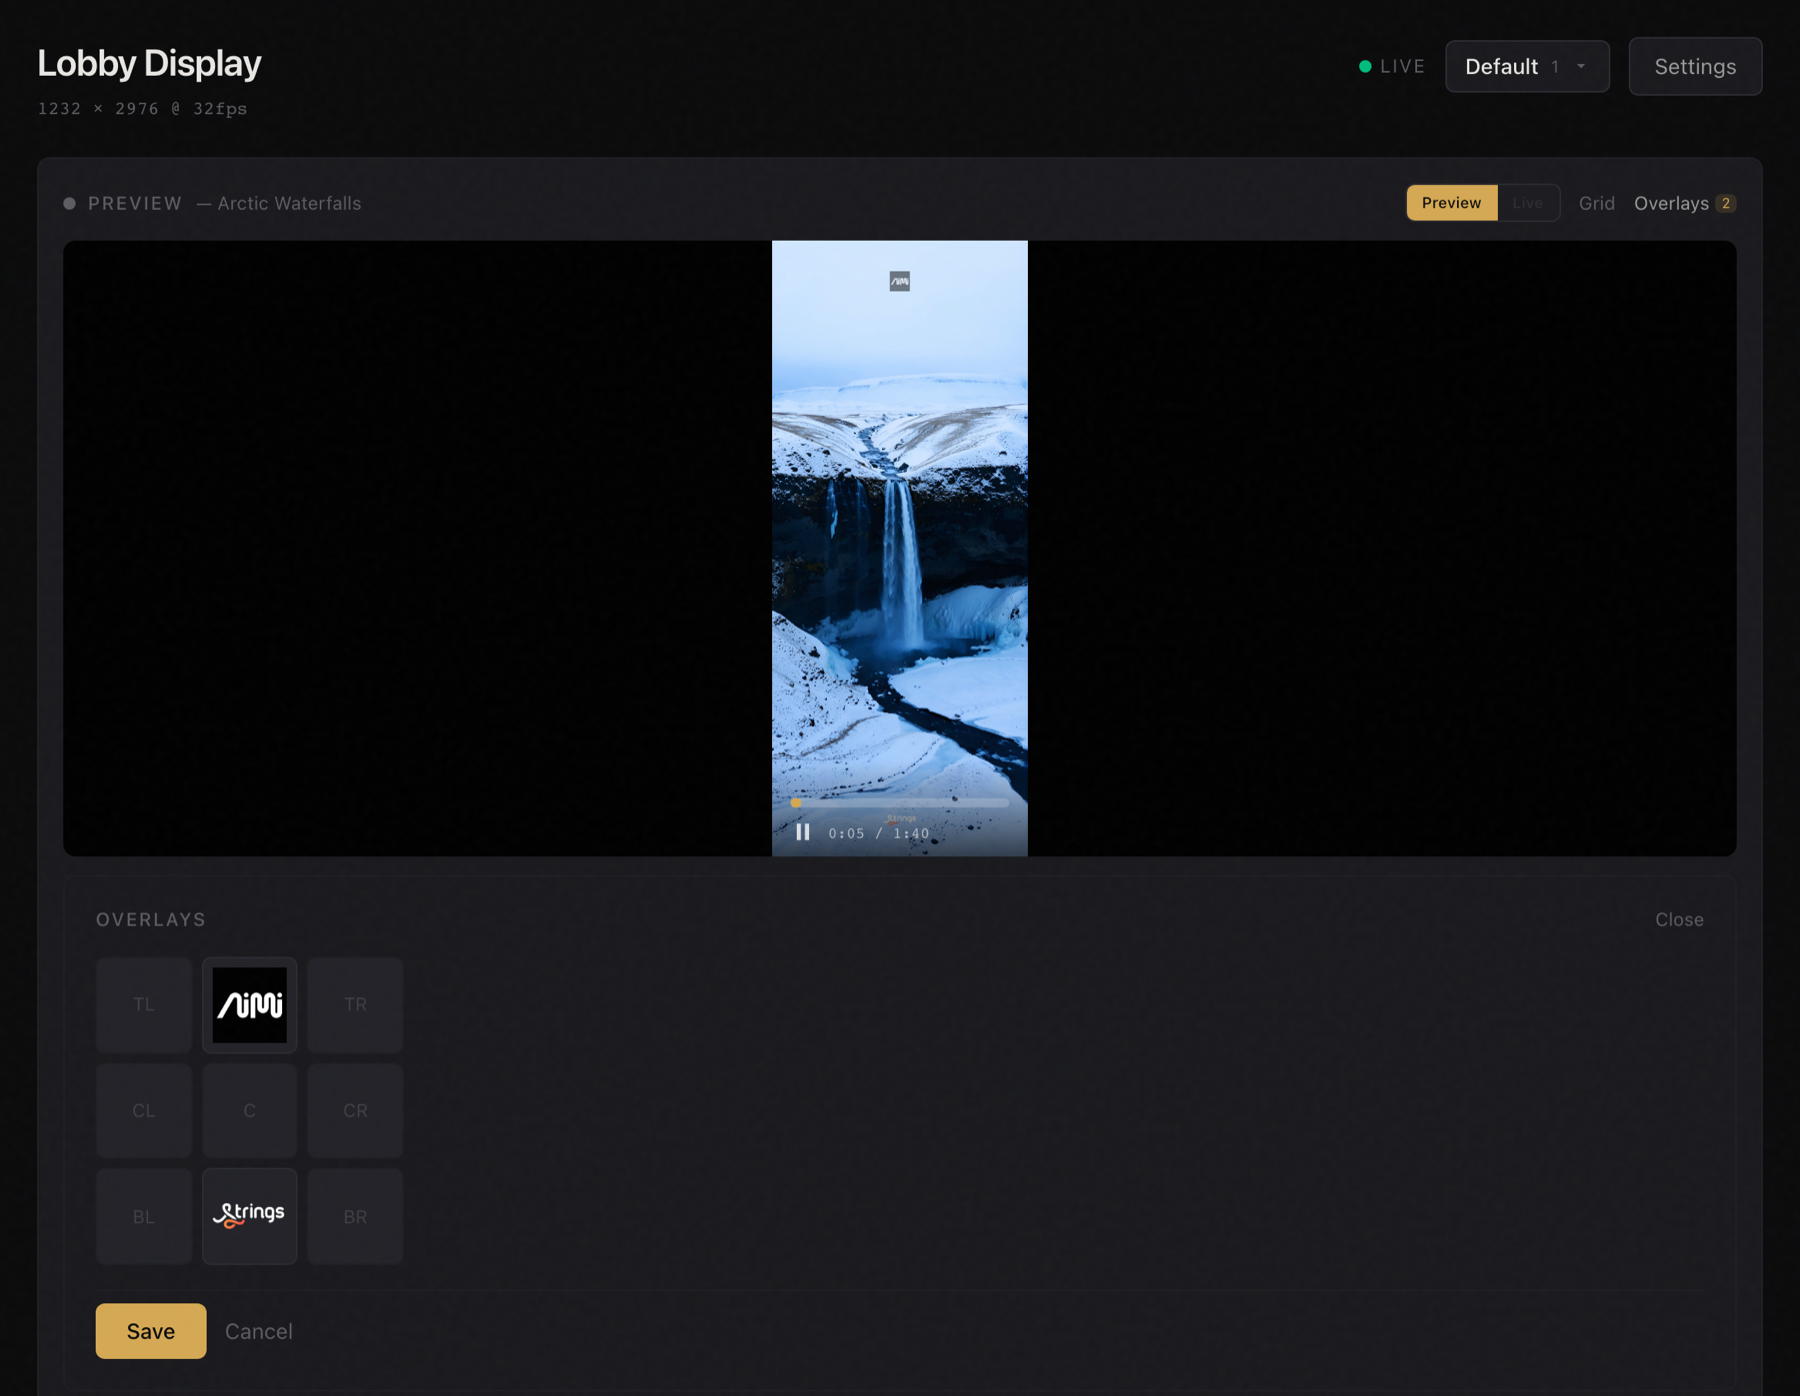
Task: Open the Settings panel
Action: (1695, 67)
